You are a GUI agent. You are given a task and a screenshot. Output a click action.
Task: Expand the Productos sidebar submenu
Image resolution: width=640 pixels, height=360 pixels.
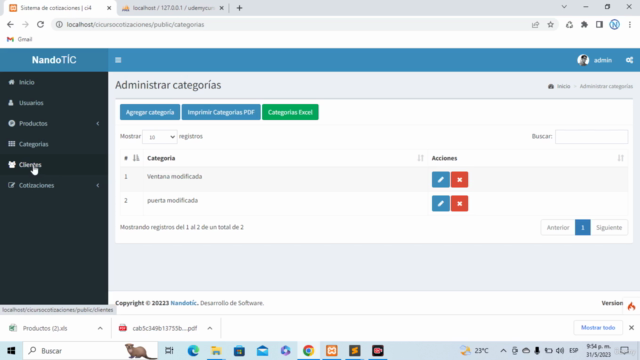[54, 123]
